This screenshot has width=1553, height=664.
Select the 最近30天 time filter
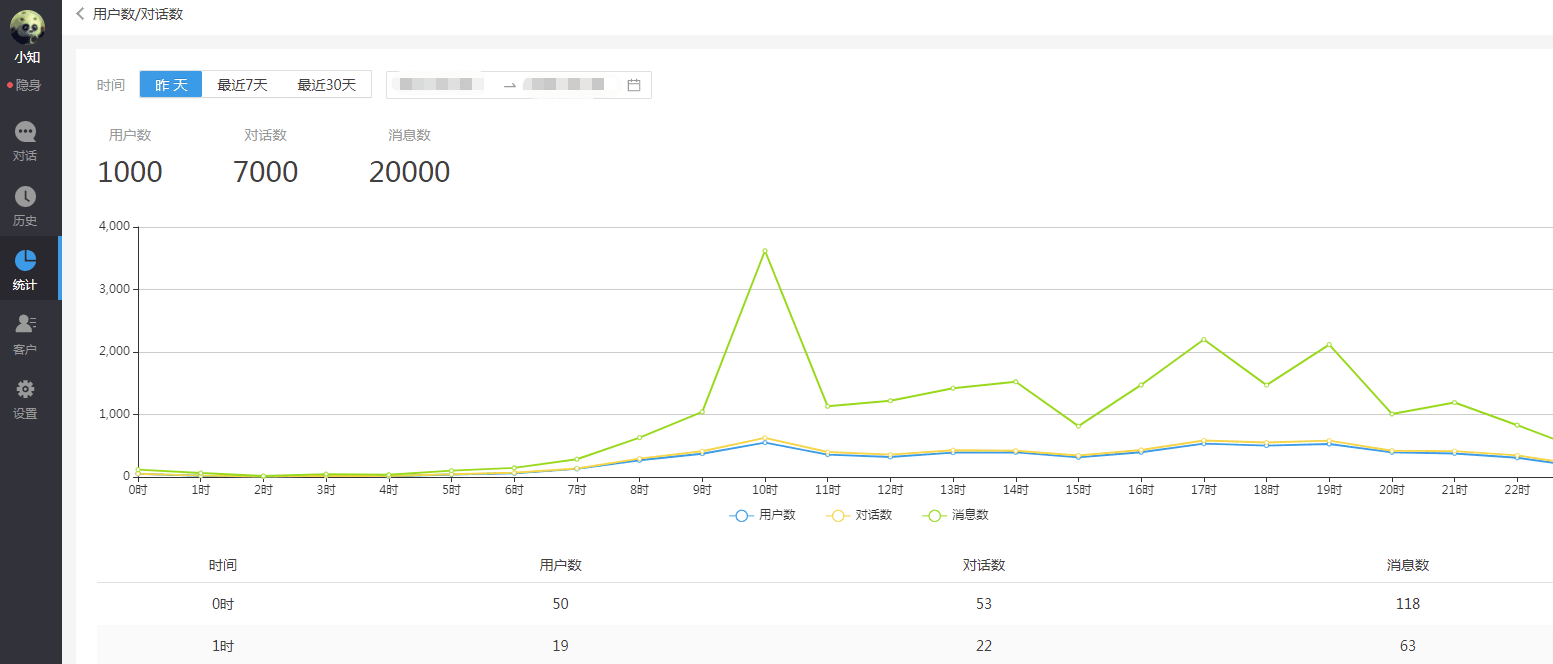[327, 85]
